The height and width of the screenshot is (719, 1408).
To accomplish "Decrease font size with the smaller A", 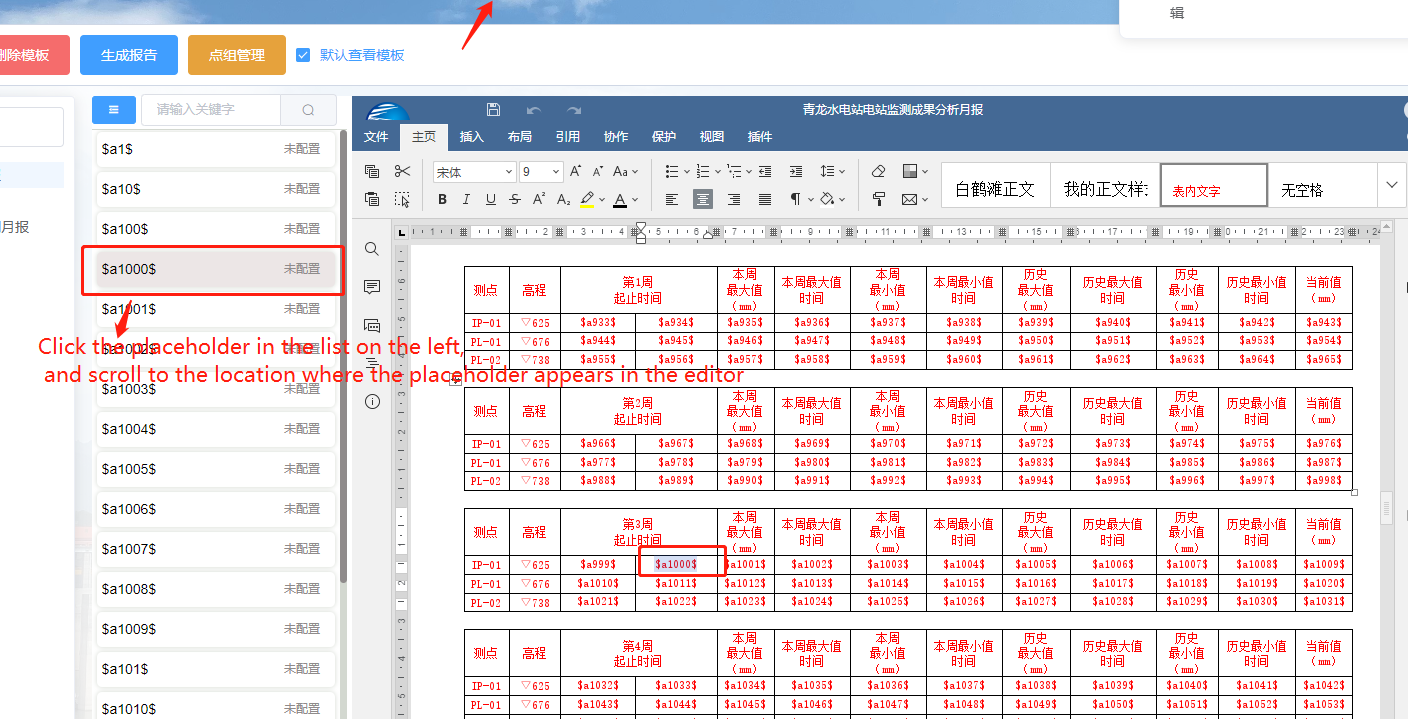I will [x=598, y=171].
